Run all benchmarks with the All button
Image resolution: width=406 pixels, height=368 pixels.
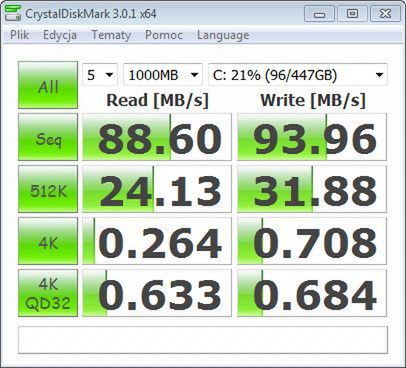pyautogui.click(x=48, y=85)
